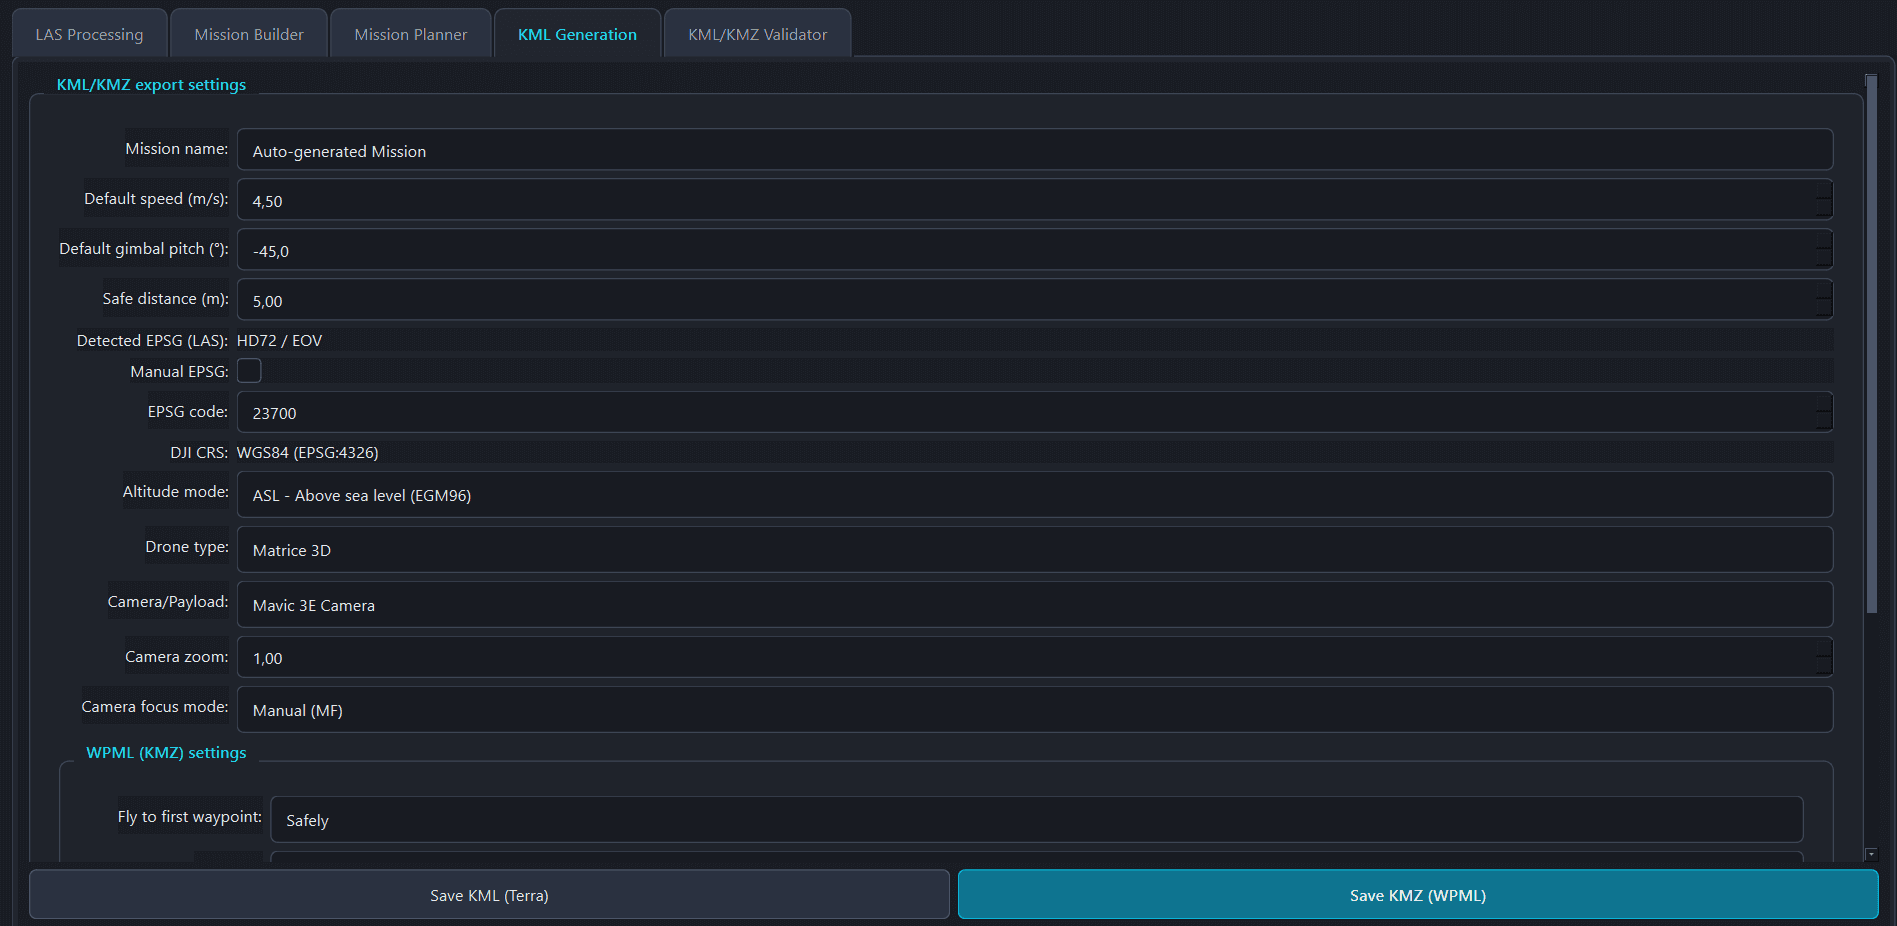Focus the Default speed input field
Viewport: 1897px width, 926px height.
[1025, 201]
